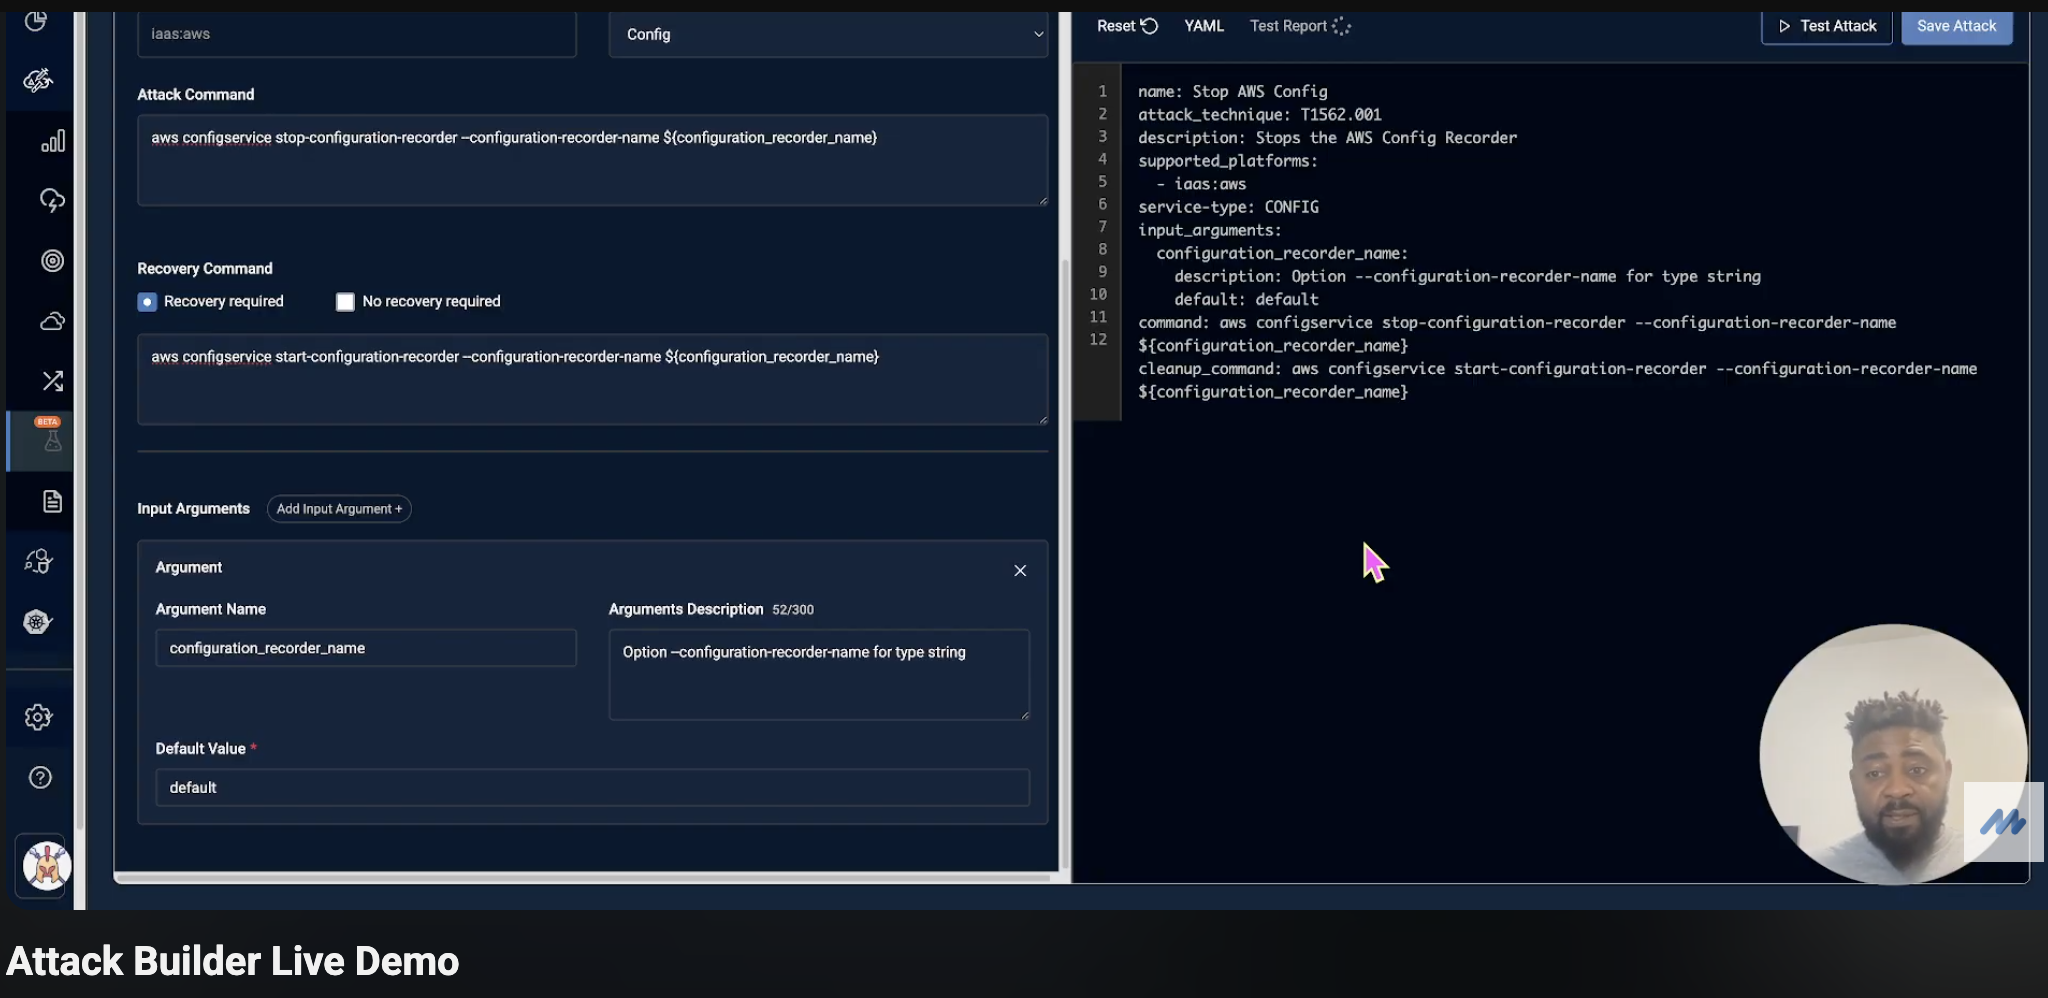Open the help question mark icon

38,777
